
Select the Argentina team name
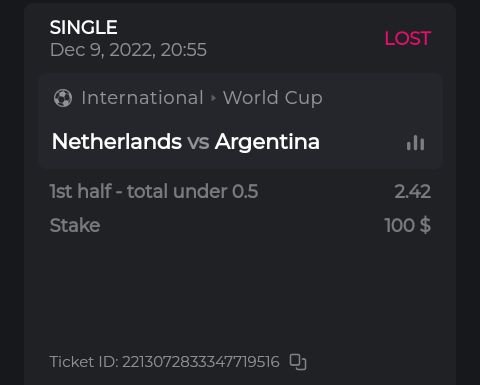[267, 142]
